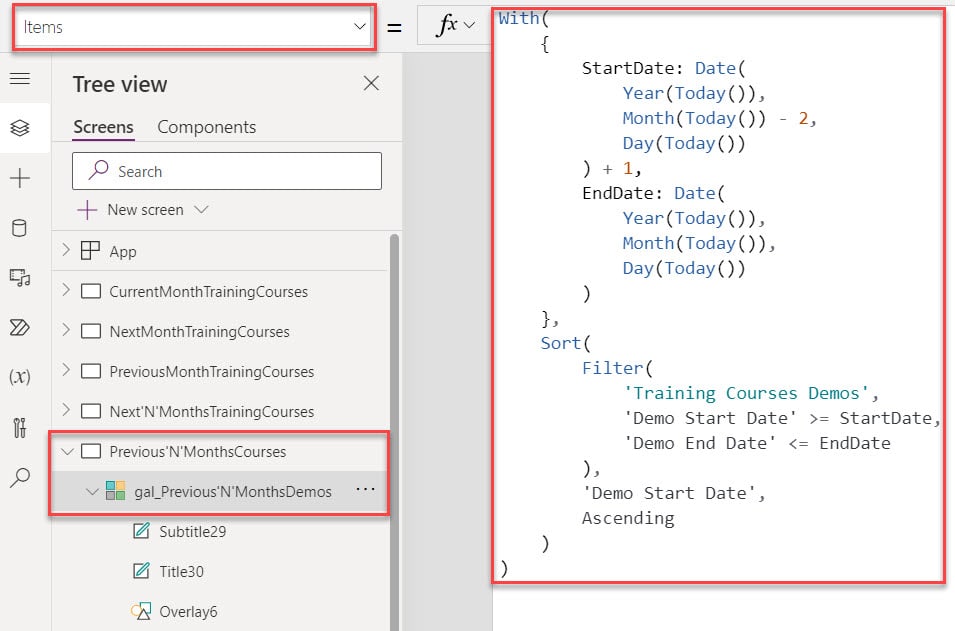This screenshot has width=955, height=631.
Task: Click the gallery control icon
Action: click(x=115, y=490)
